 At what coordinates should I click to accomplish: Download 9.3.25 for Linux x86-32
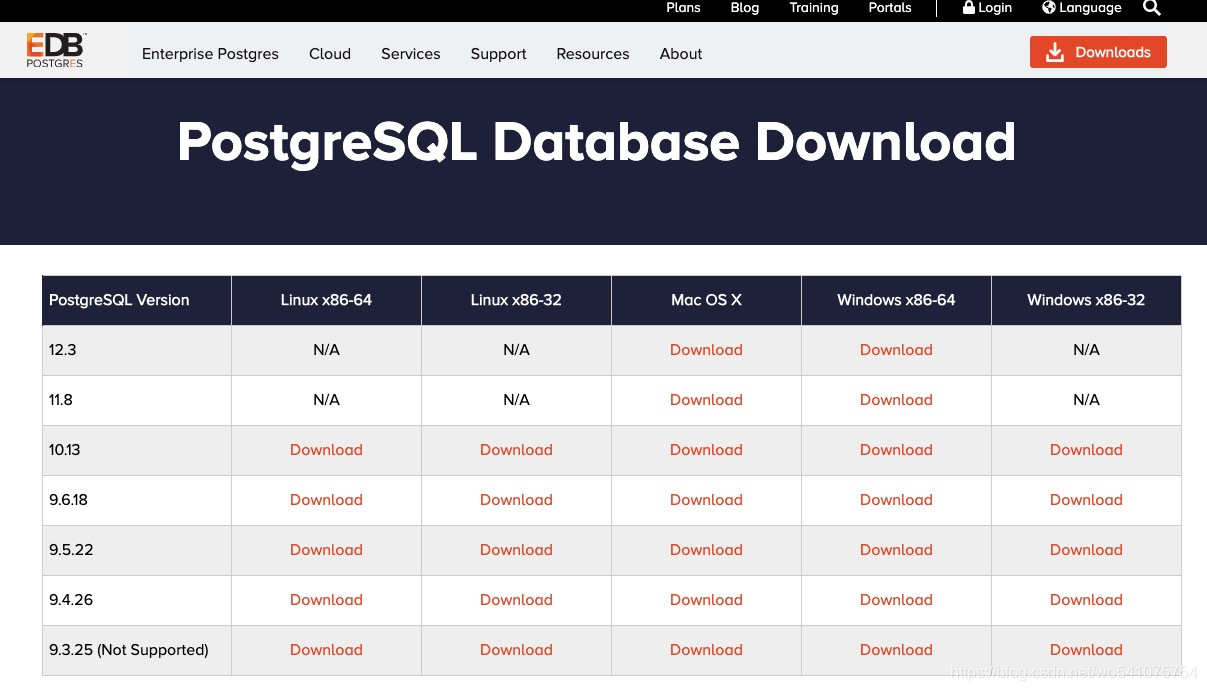point(516,650)
